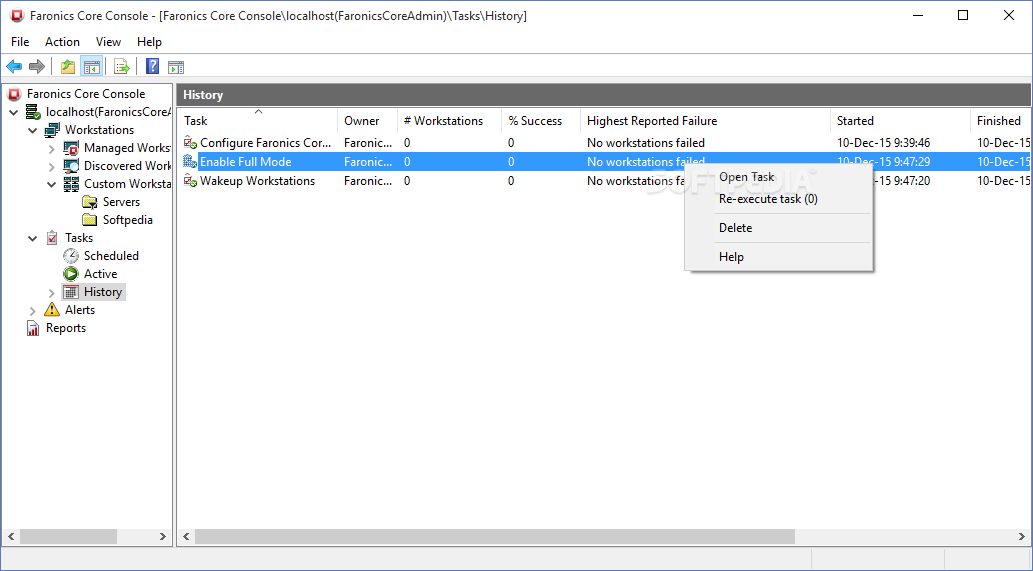This screenshot has width=1033, height=571.
Task: Click Started cell '10-Dec-15 9:39:46'
Action: coord(883,143)
